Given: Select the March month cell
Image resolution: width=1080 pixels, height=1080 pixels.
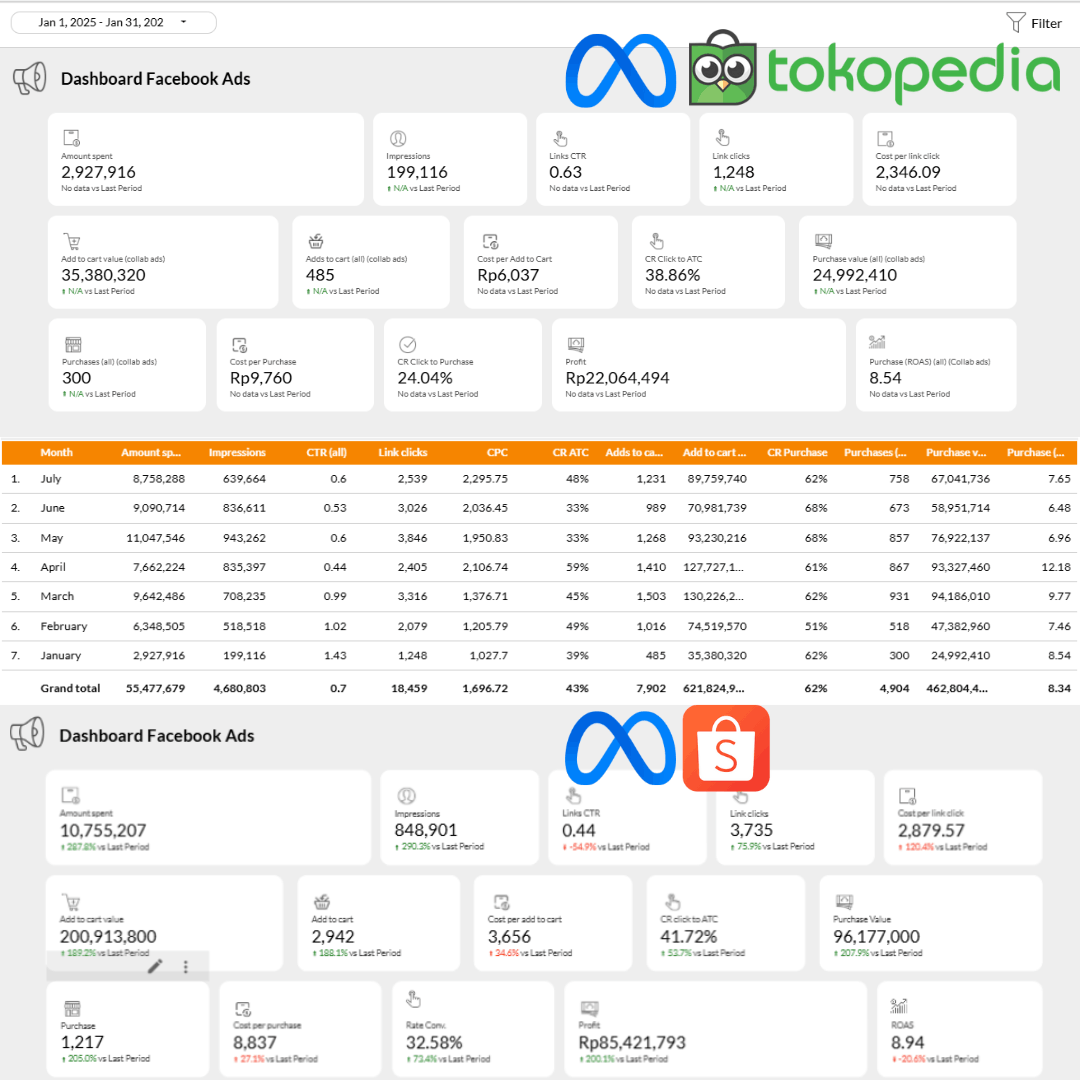Looking at the screenshot, I should pos(57,596).
